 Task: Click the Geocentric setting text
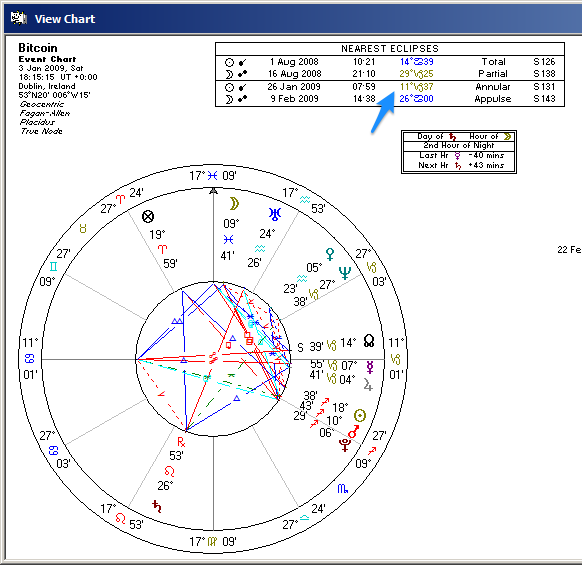click(42, 104)
